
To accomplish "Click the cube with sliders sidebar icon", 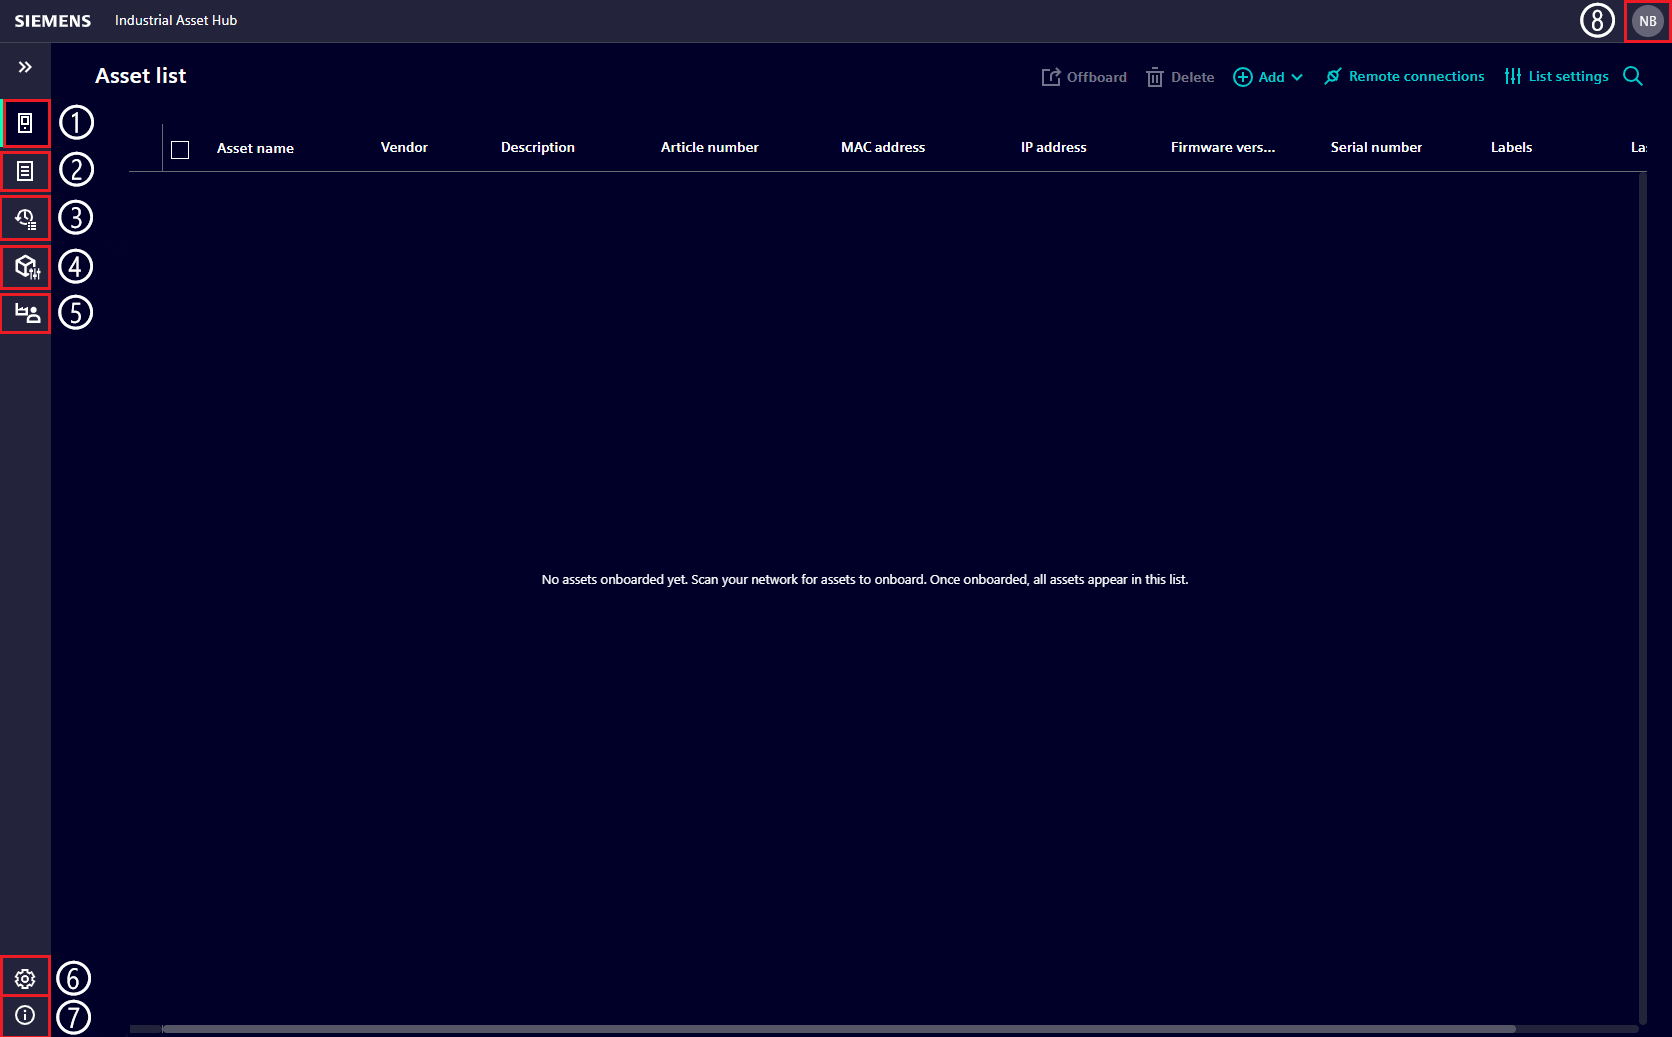I will click(26, 266).
